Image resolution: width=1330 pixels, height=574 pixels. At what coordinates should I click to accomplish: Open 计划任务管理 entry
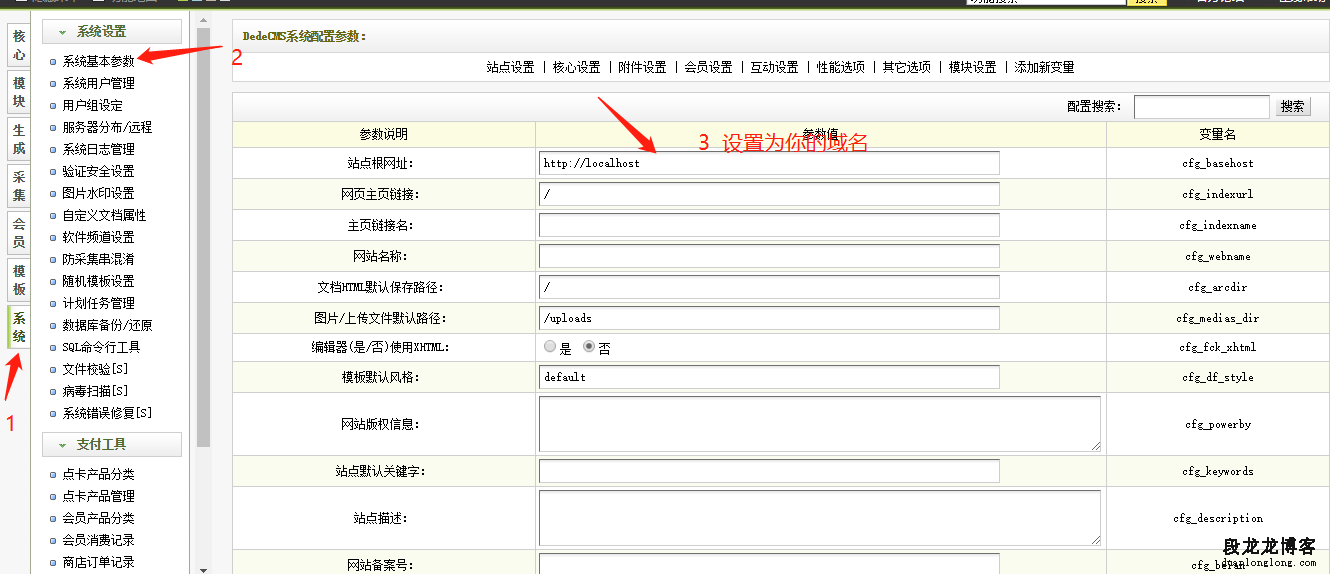pos(98,303)
